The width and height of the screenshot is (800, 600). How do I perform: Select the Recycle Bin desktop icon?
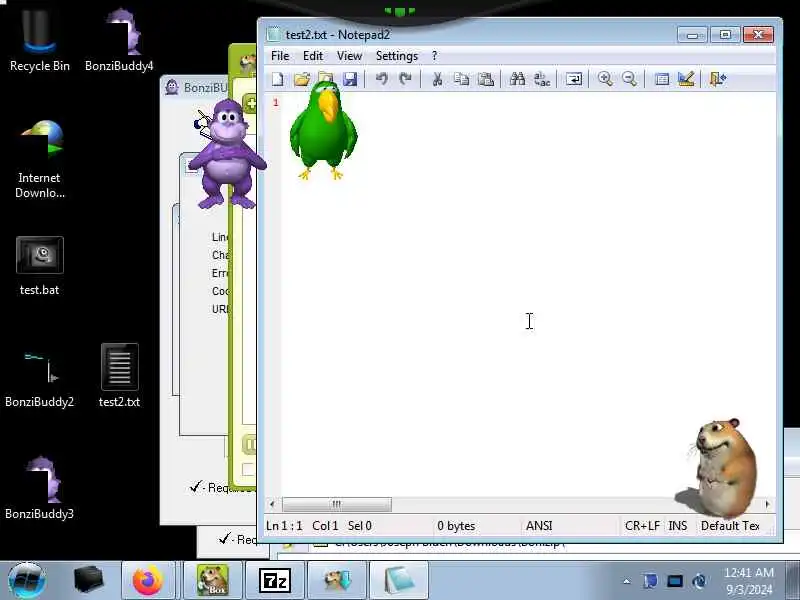click(x=40, y=40)
